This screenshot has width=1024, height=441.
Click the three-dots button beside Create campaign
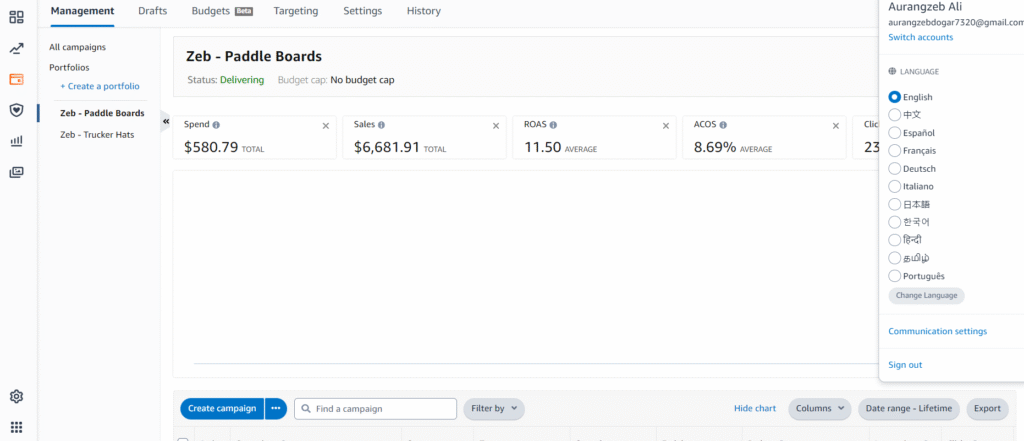coord(276,408)
